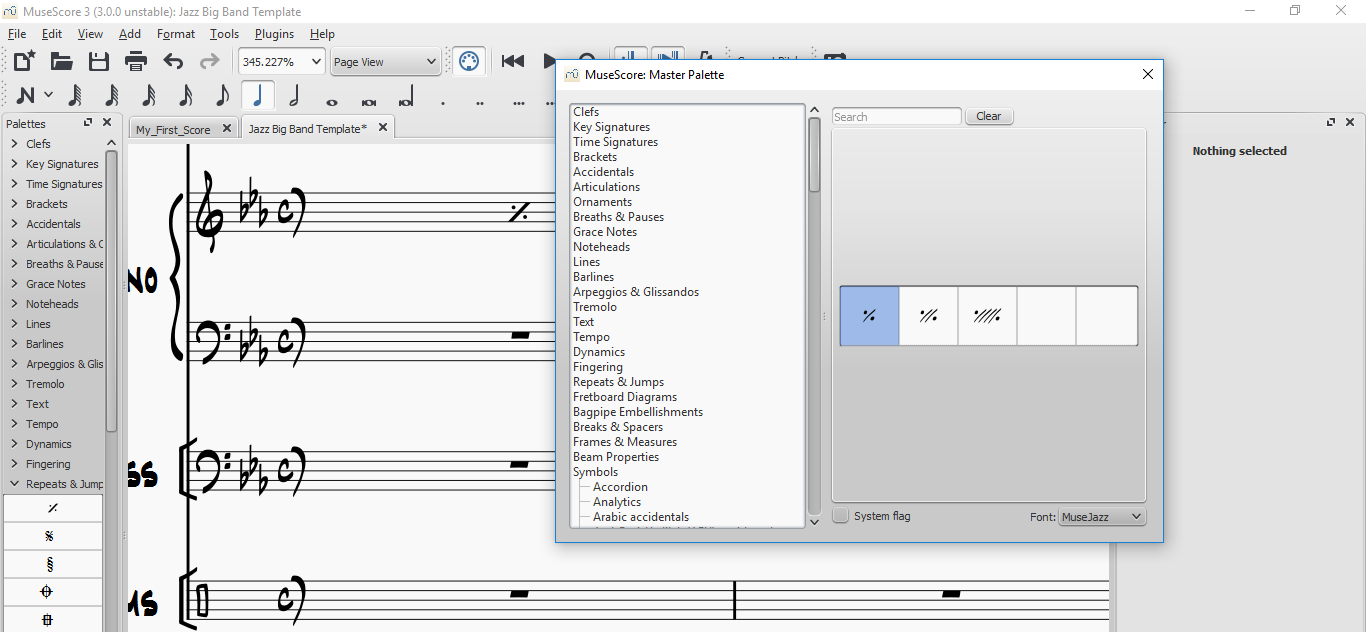1366x633 pixels.
Task: Open the View menu
Action: pyautogui.click(x=90, y=34)
